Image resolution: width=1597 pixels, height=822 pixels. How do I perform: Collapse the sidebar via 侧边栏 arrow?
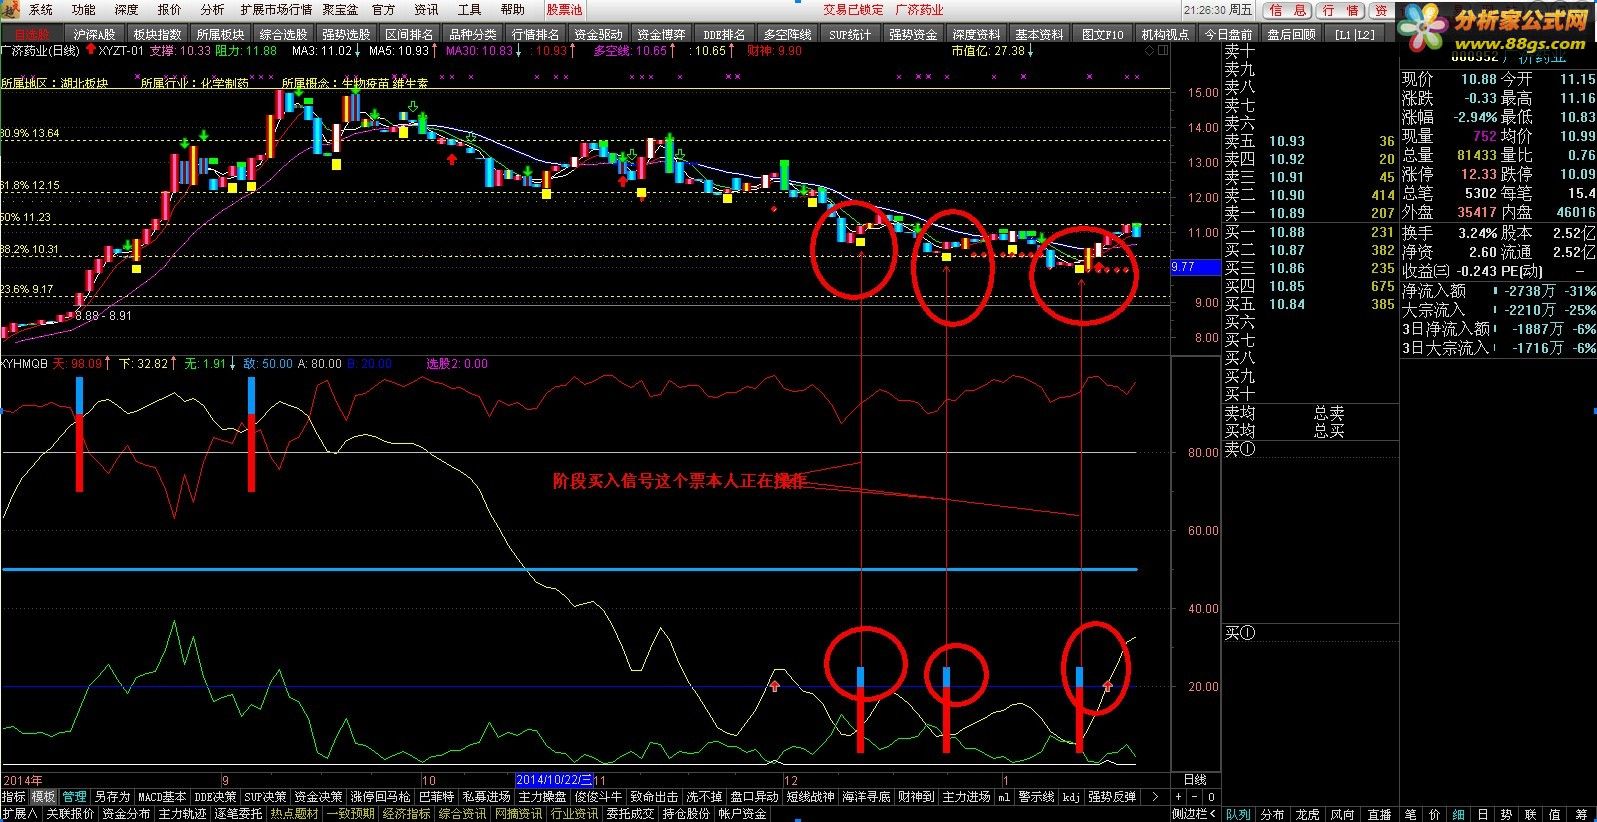coord(1195,814)
